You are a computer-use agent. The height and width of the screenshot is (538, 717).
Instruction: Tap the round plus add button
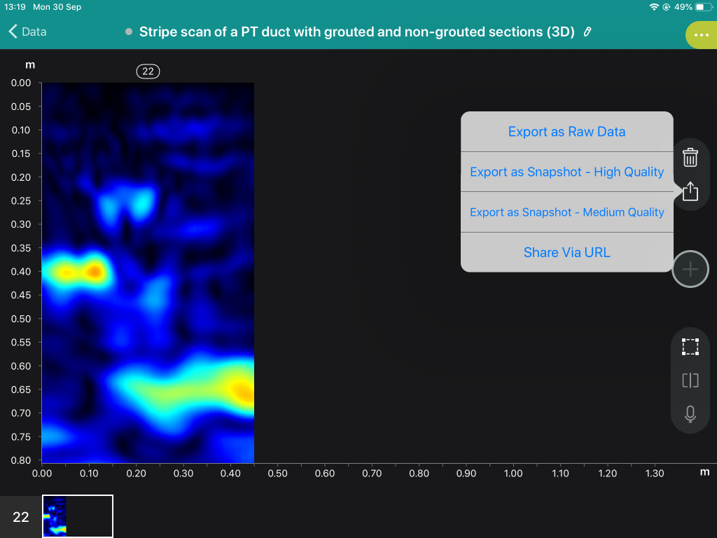pos(690,269)
